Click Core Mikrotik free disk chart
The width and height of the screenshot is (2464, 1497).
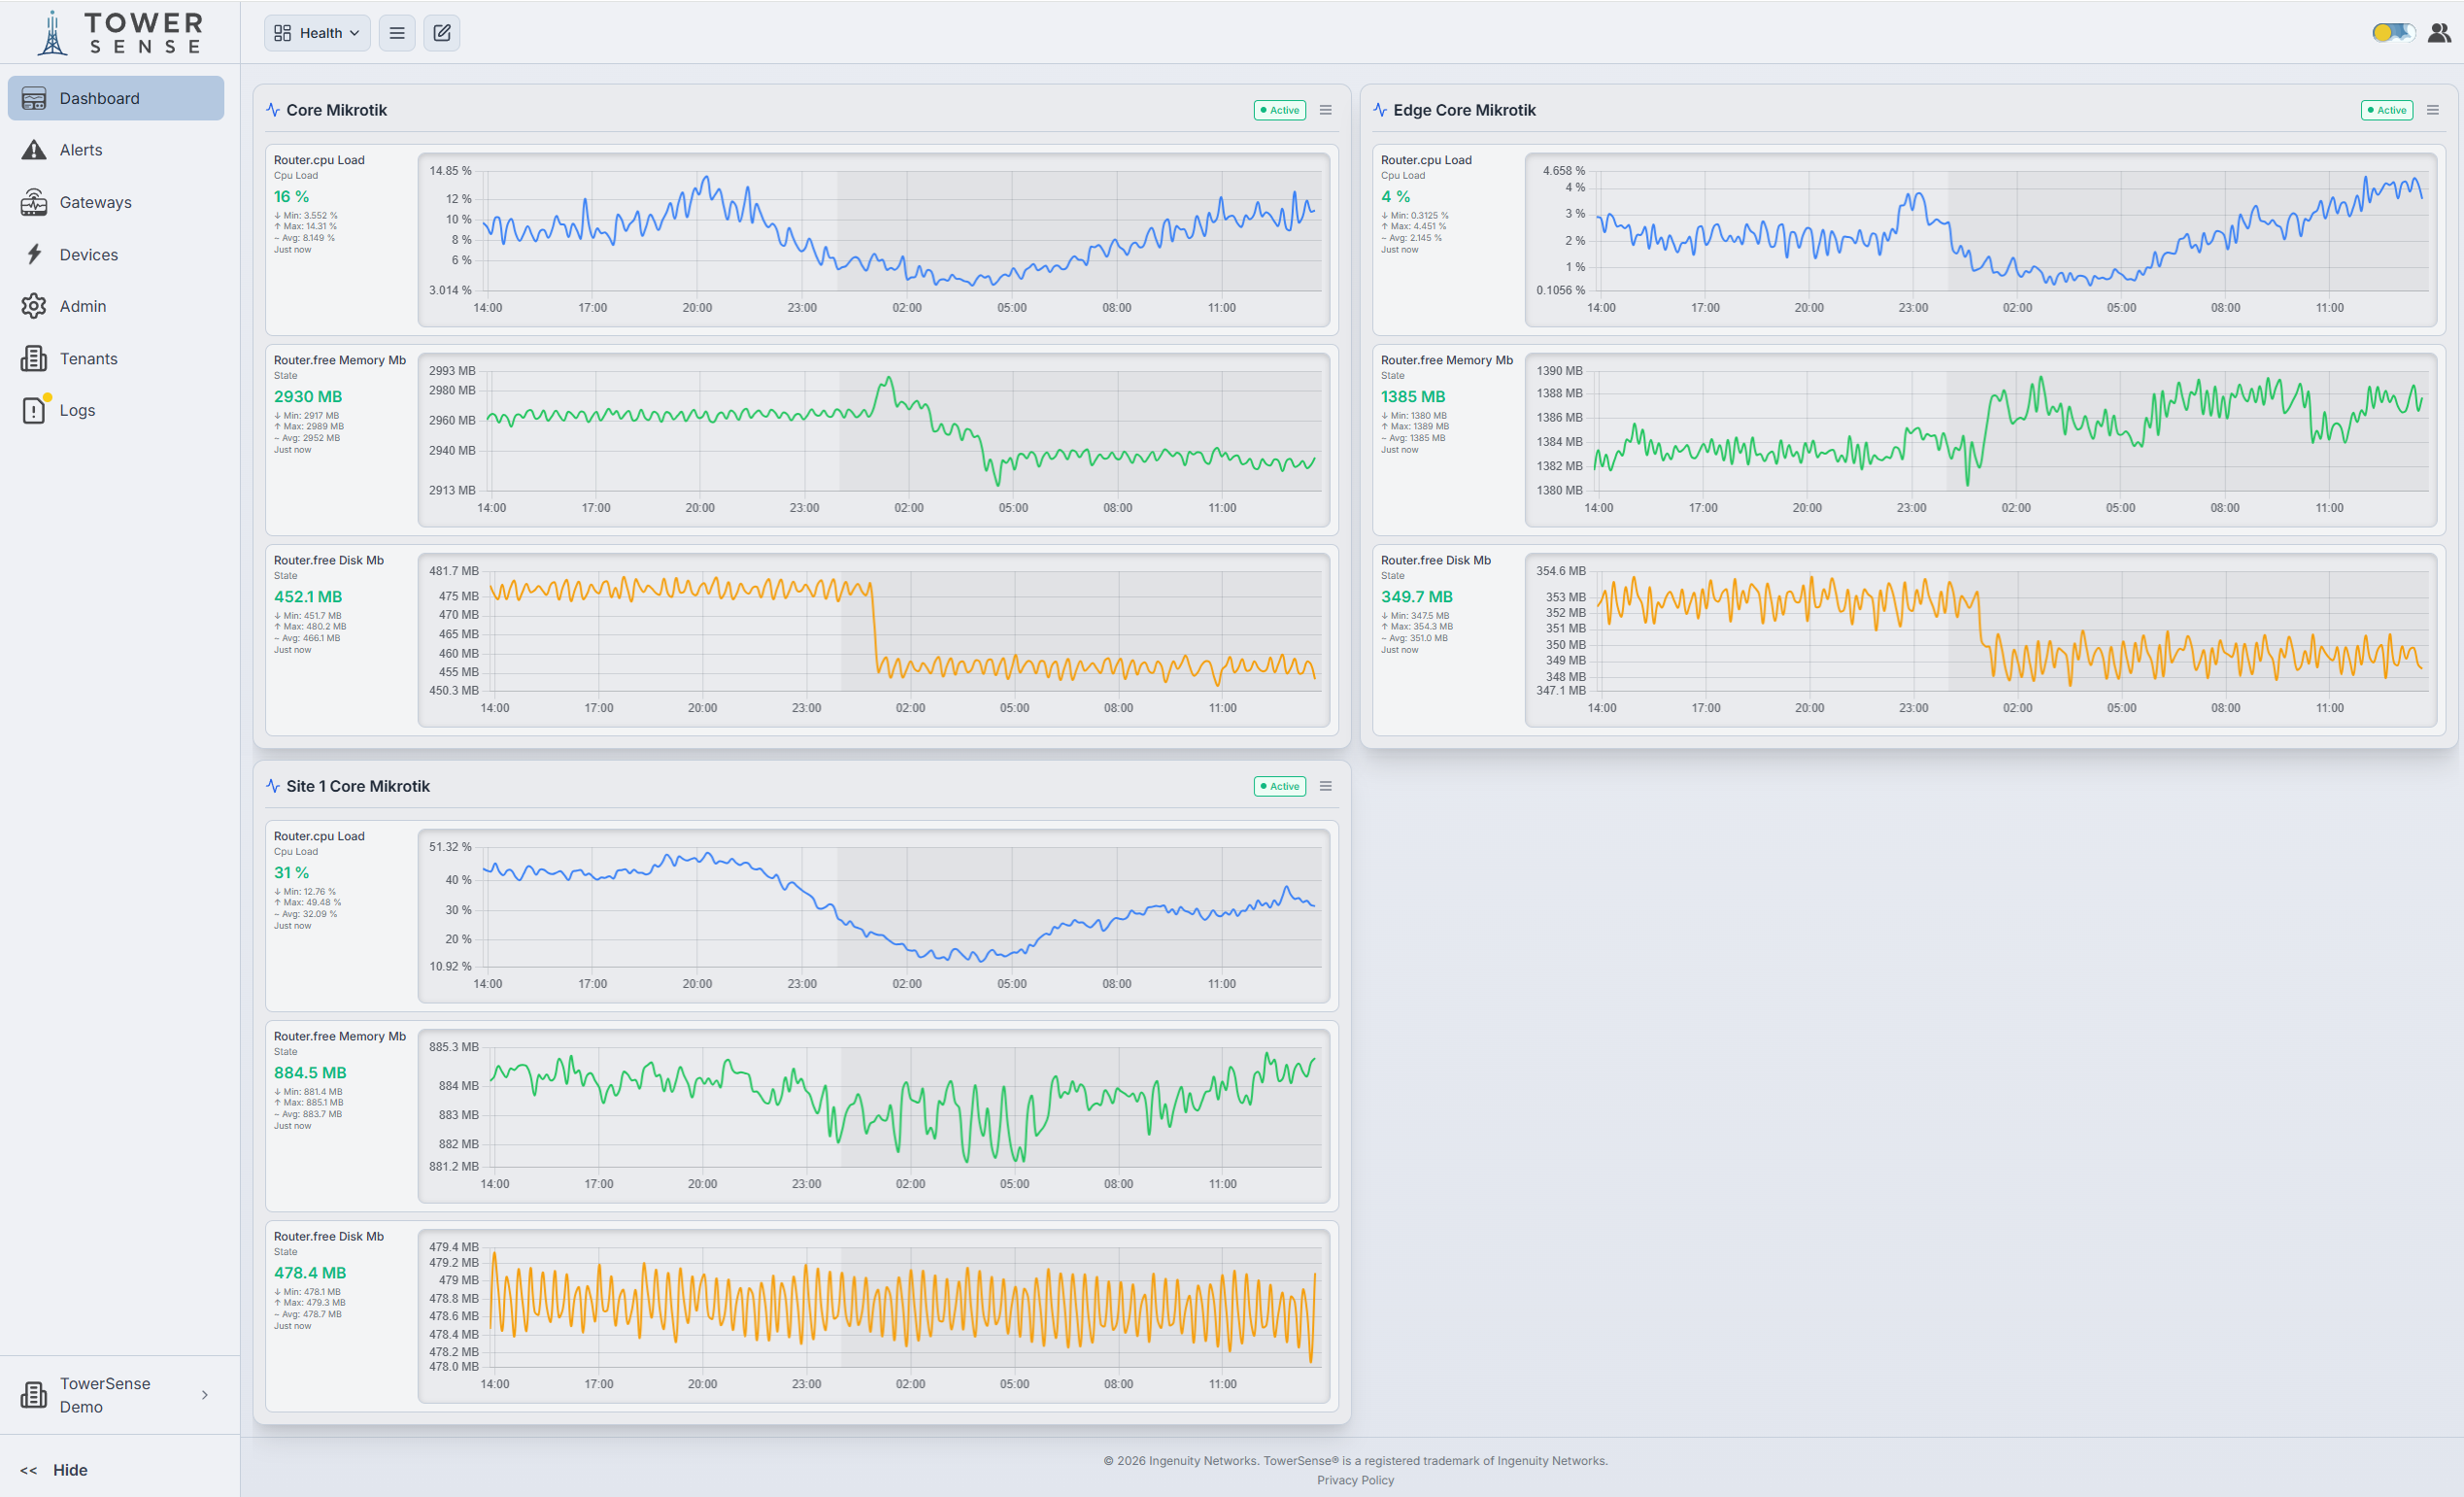(x=873, y=640)
